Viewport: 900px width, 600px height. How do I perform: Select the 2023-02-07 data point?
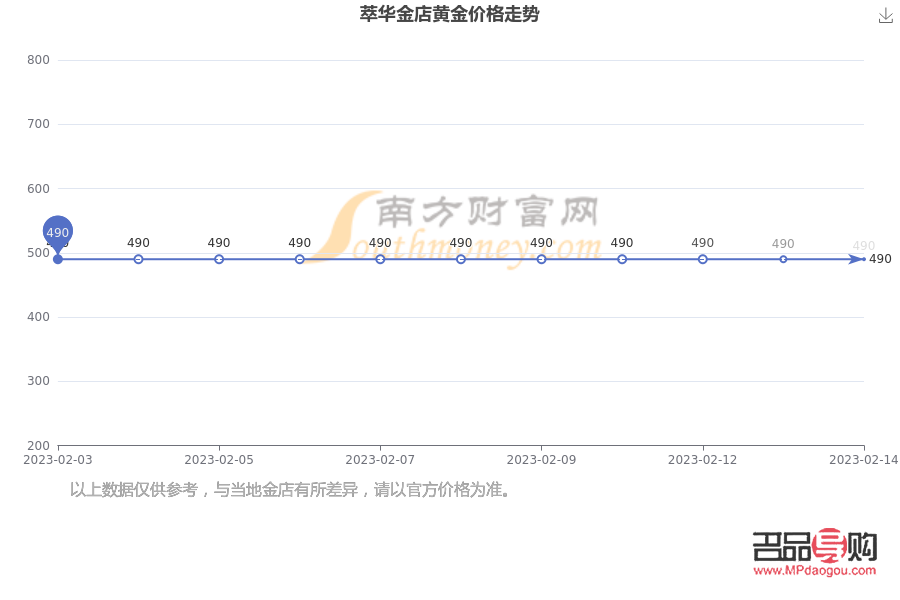[x=379, y=257]
